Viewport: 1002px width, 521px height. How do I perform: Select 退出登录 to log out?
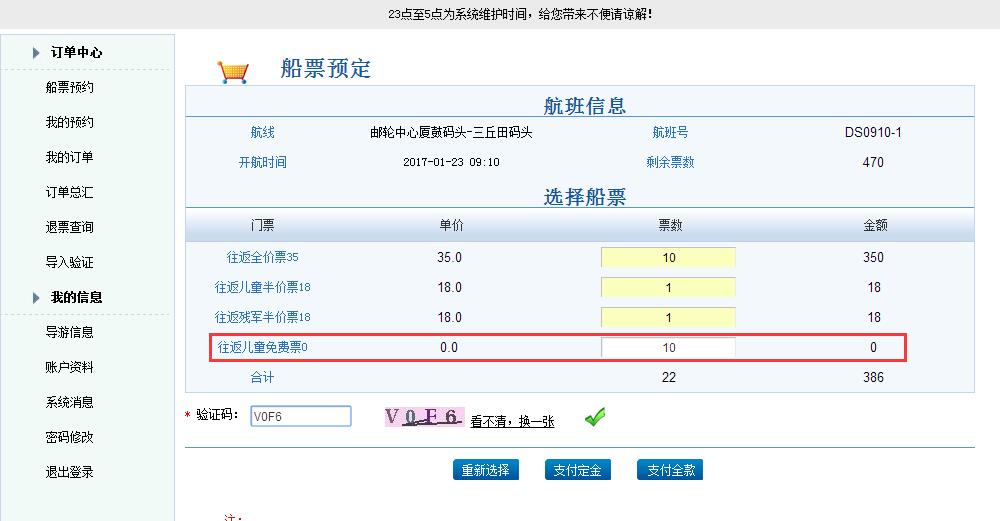click(x=70, y=472)
